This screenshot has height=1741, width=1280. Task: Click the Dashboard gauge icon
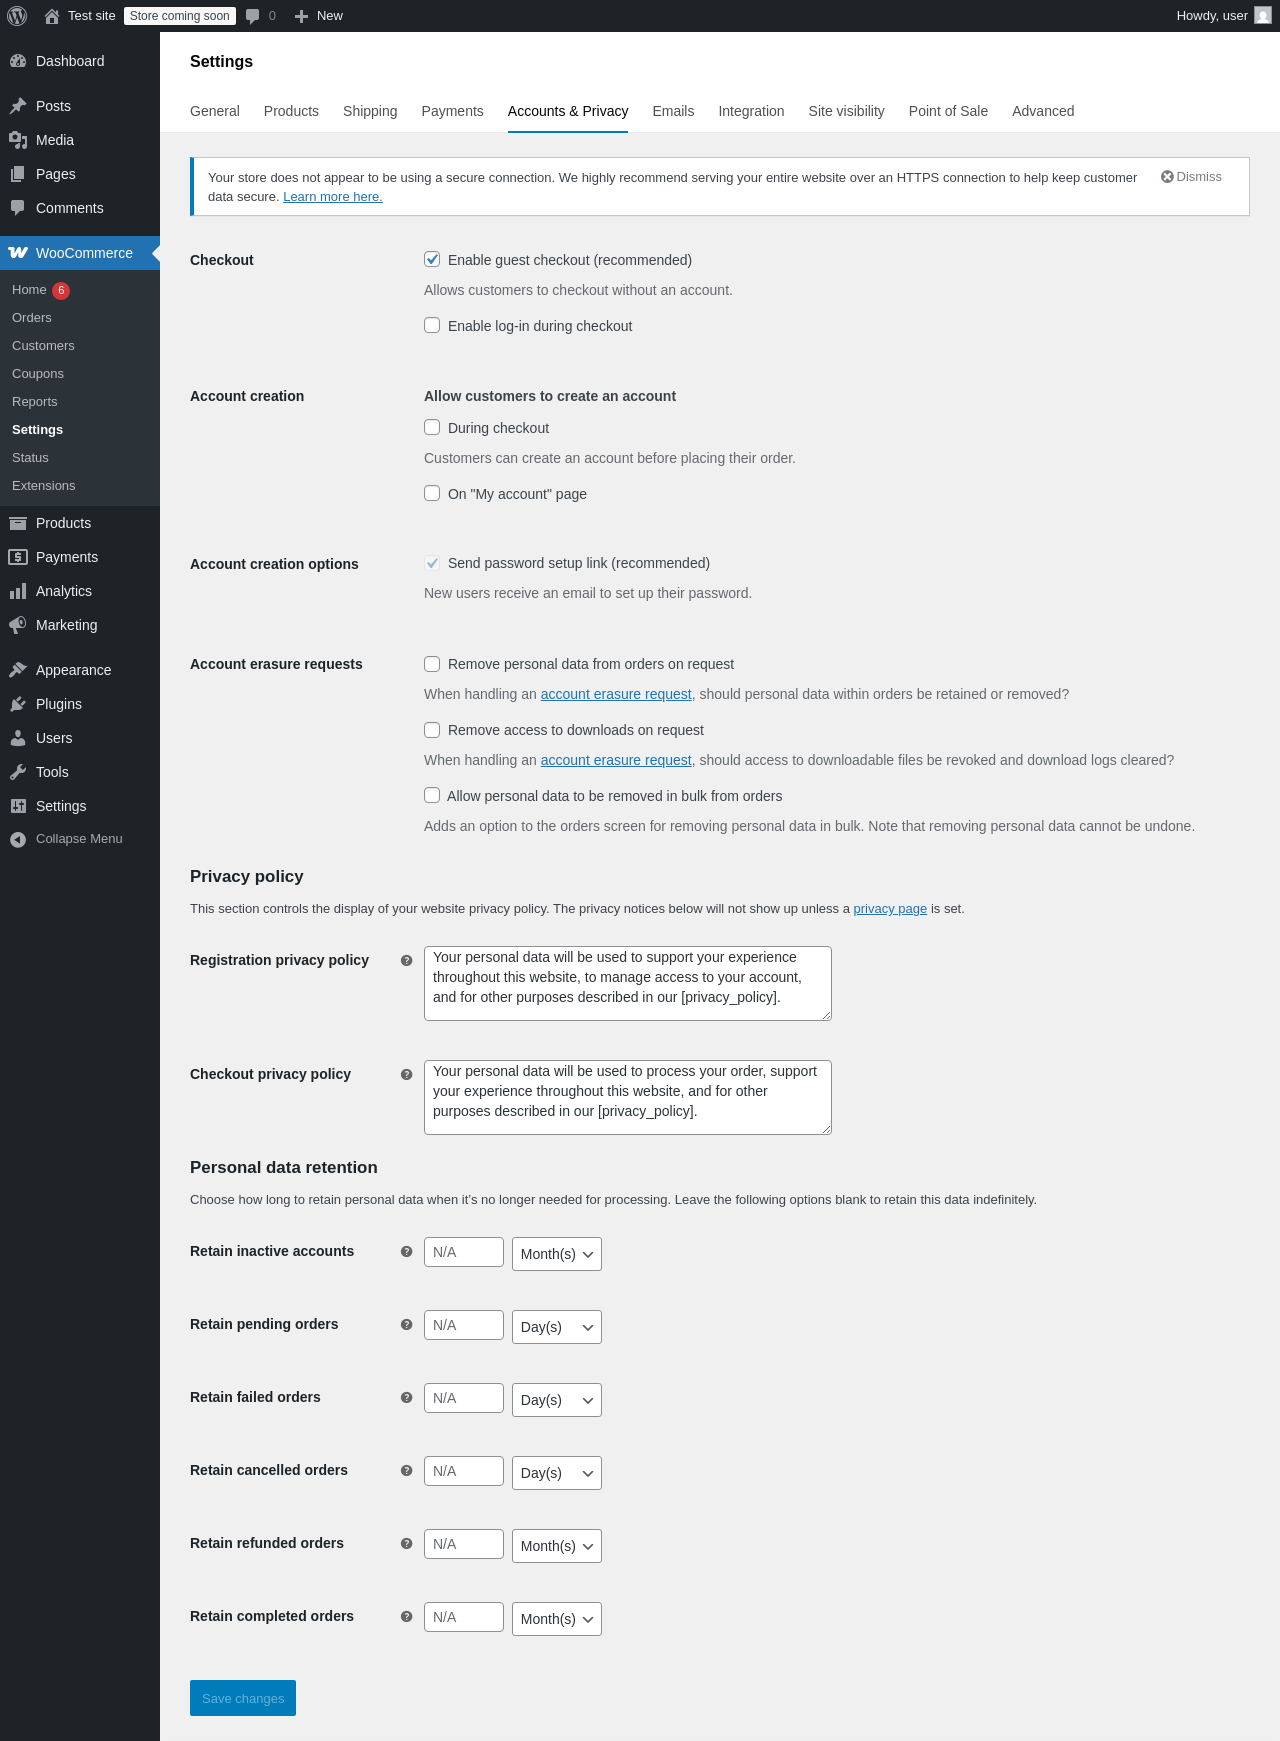coord(18,61)
